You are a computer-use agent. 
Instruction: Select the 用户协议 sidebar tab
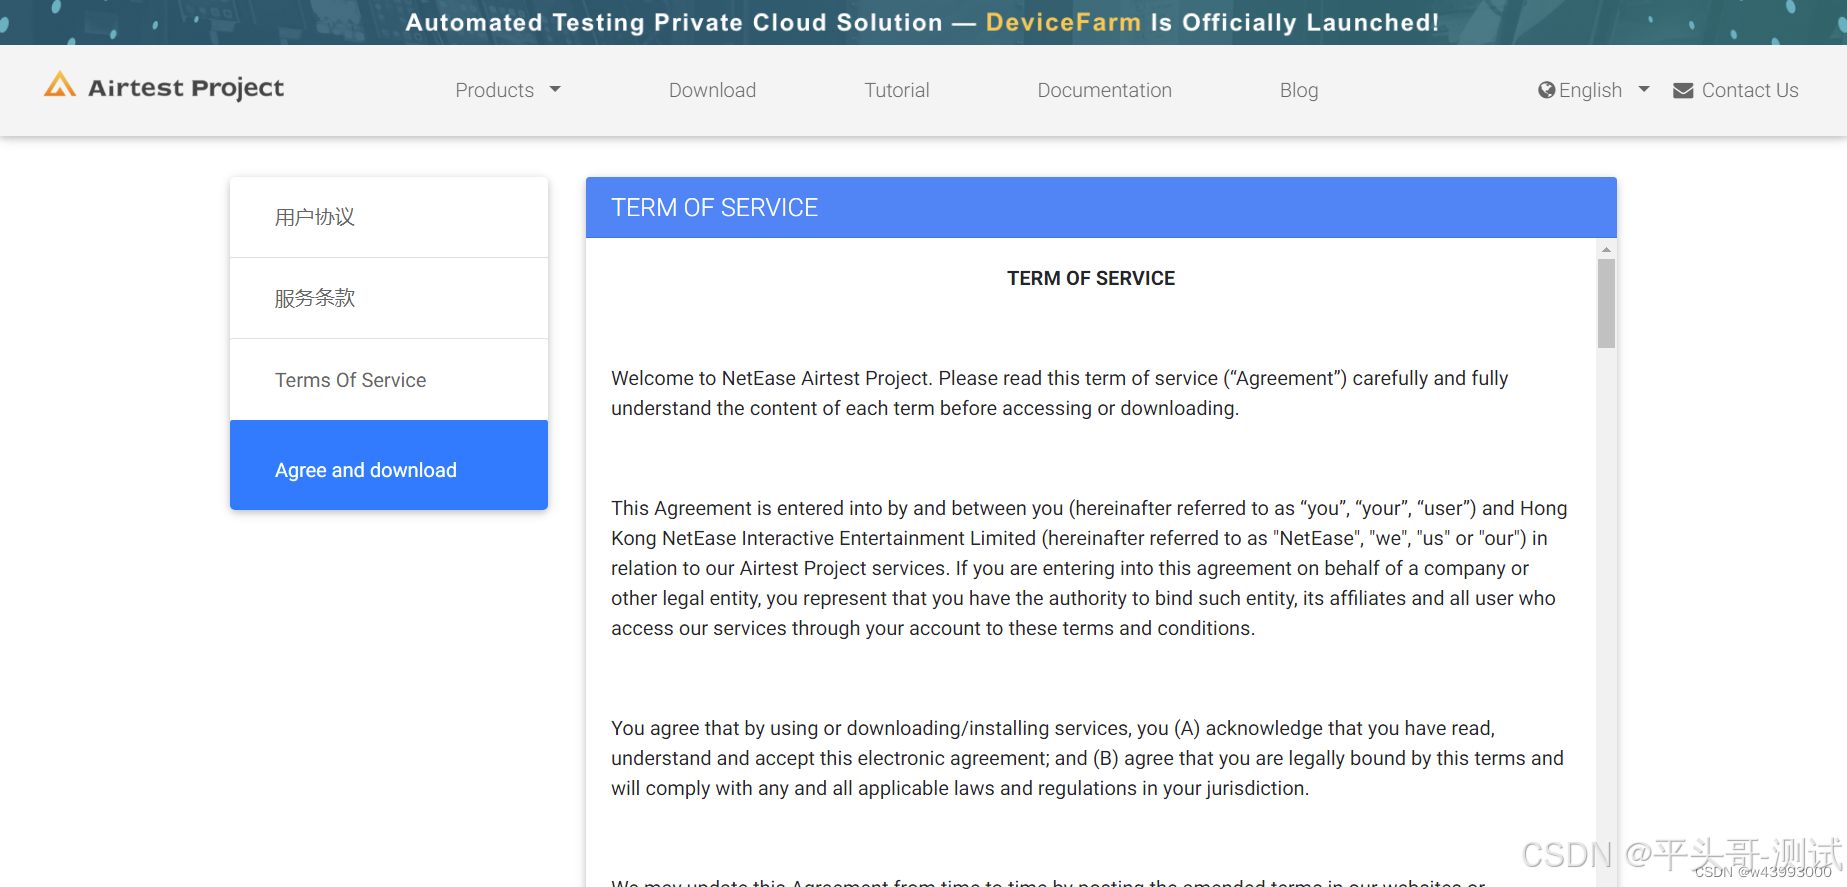click(389, 217)
